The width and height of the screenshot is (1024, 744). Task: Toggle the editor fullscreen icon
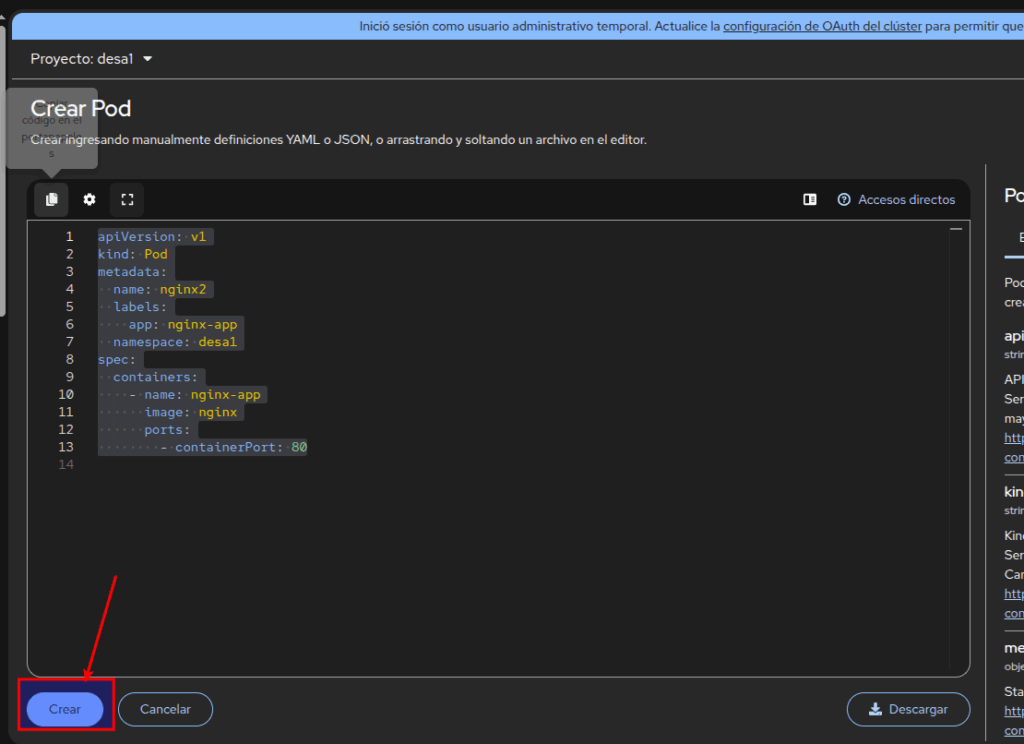coord(127,200)
